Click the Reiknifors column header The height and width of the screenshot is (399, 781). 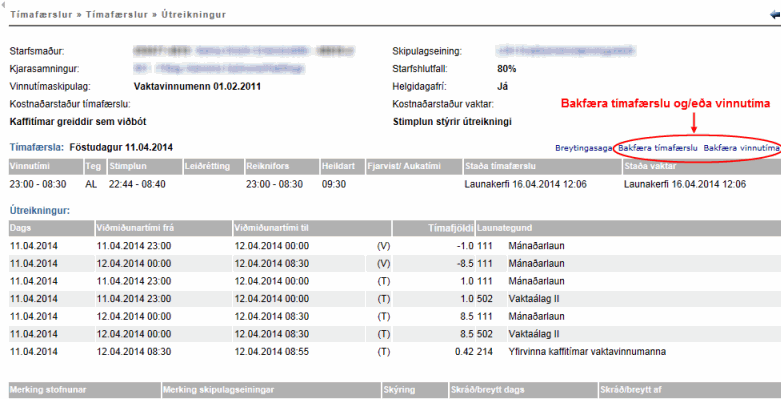pyautogui.click(x=281, y=166)
